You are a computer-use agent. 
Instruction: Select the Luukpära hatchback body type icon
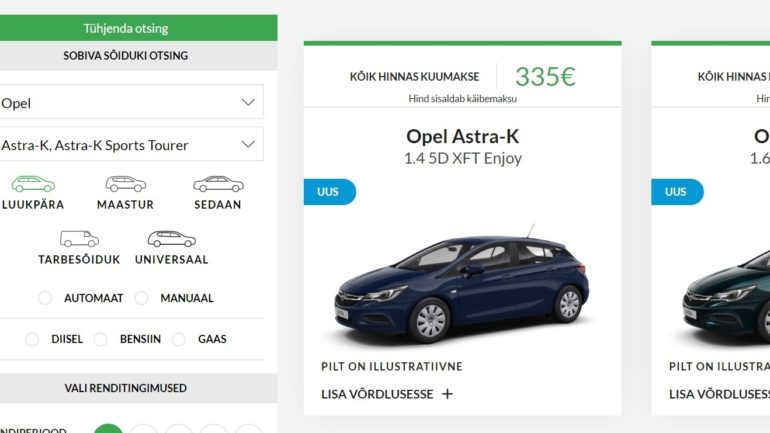click(33, 184)
